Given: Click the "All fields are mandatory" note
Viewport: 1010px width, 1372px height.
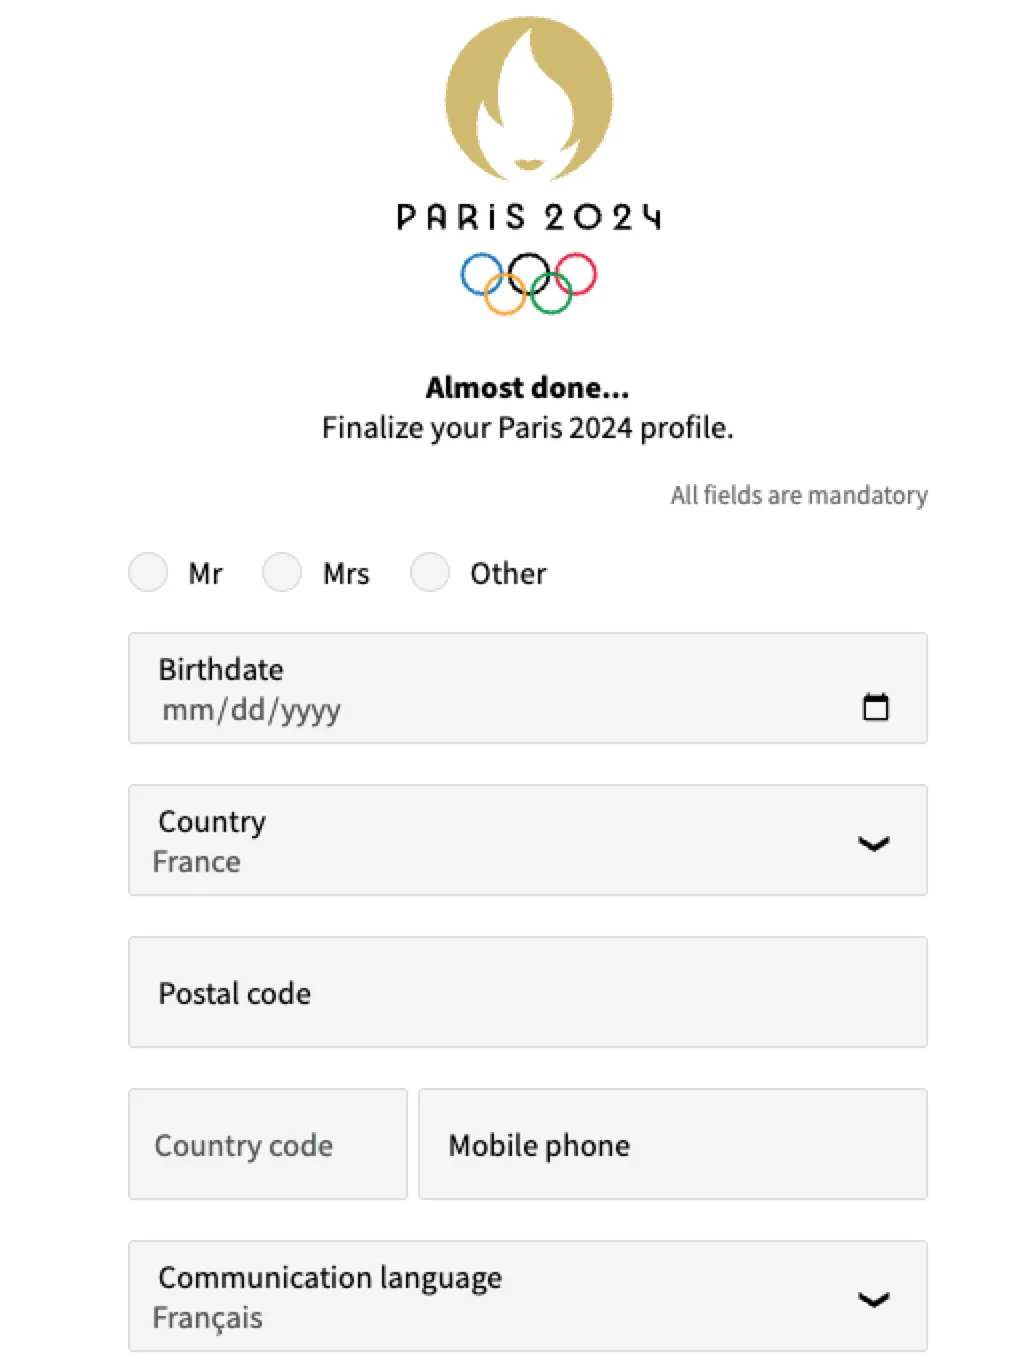Looking at the screenshot, I should [798, 495].
